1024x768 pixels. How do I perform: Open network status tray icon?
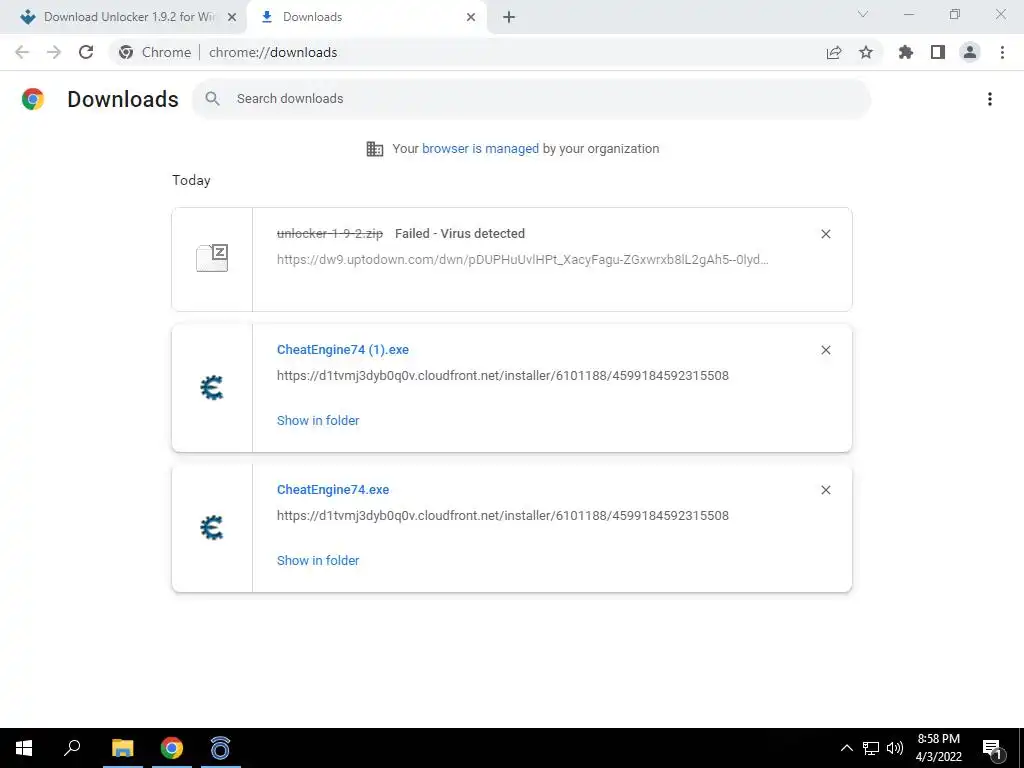tap(871, 748)
